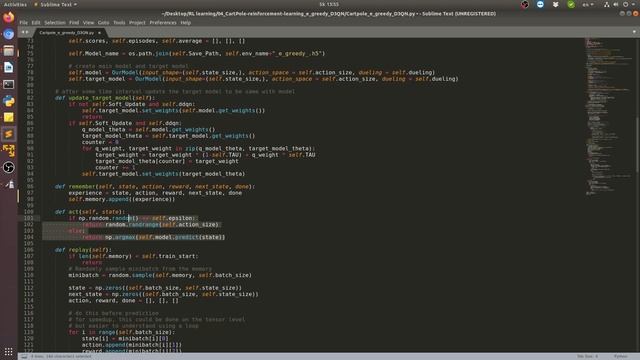Open the Find menu
The width and height of the screenshot is (640, 360).
74,23
